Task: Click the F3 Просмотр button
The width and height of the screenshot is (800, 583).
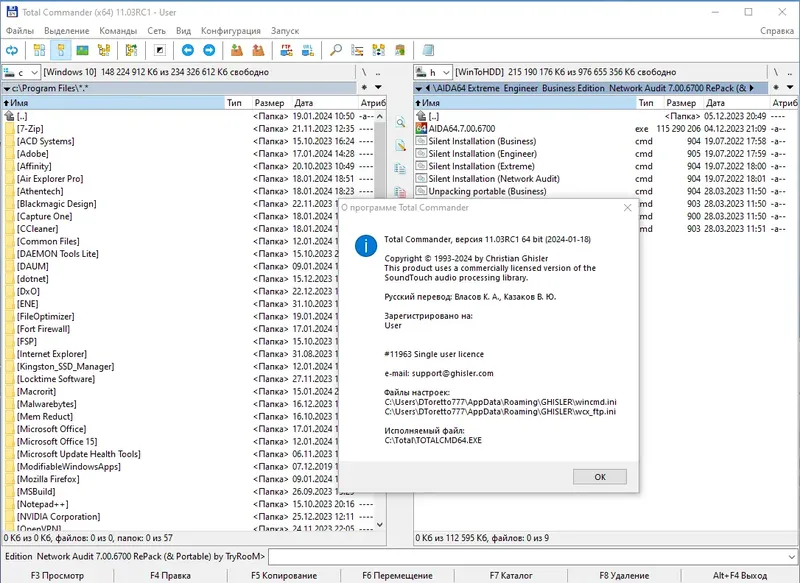Action: (x=57, y=575)
